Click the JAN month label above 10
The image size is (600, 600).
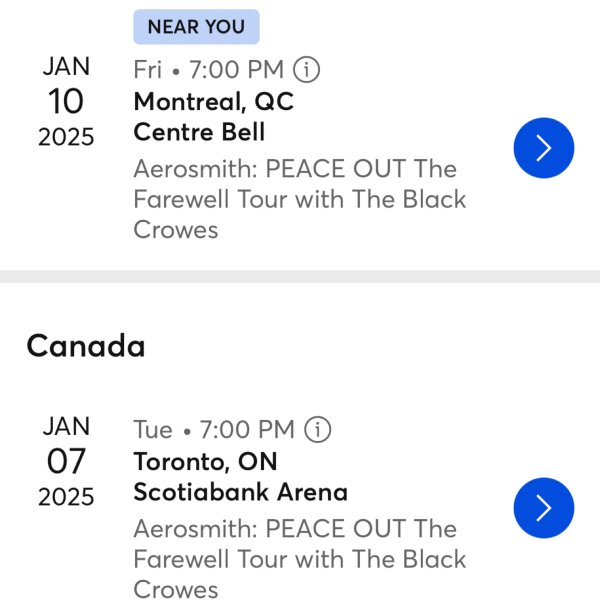[x=66, y=67]
